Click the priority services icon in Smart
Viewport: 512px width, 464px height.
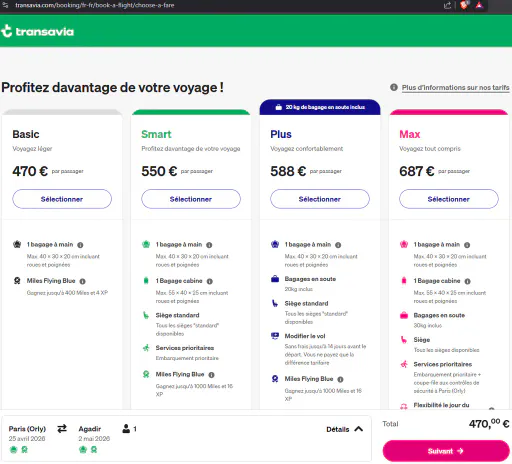146,348
